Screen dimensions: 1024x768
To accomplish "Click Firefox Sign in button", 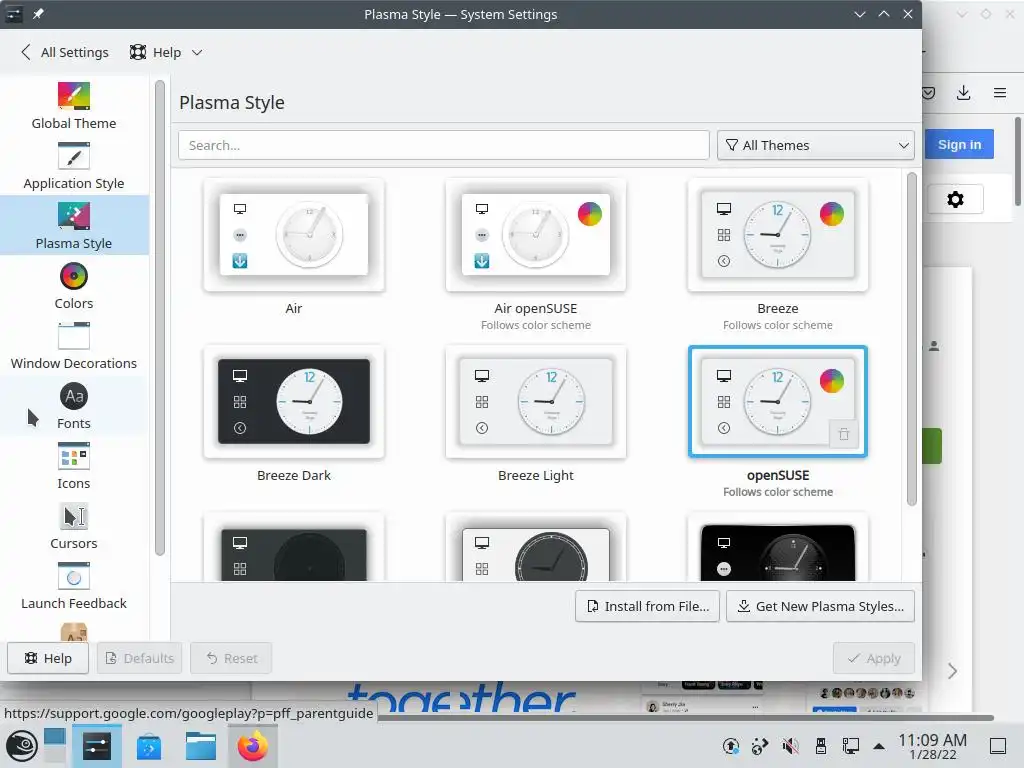I will pos(959,144).
